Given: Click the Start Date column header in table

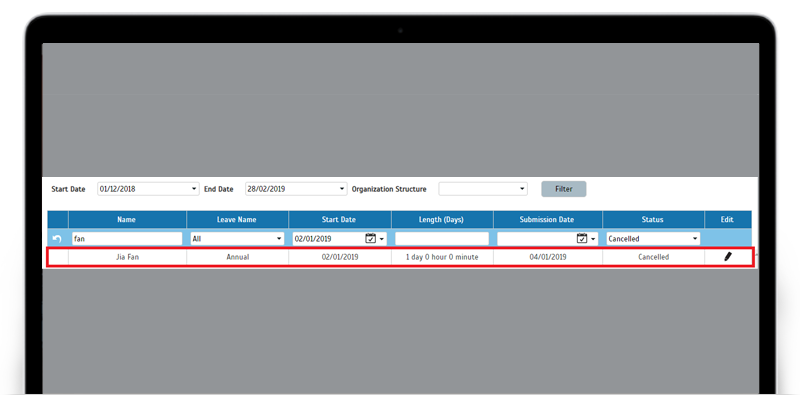Looking at the screenshot, I should pyautogui.click(x=339, y=219).
